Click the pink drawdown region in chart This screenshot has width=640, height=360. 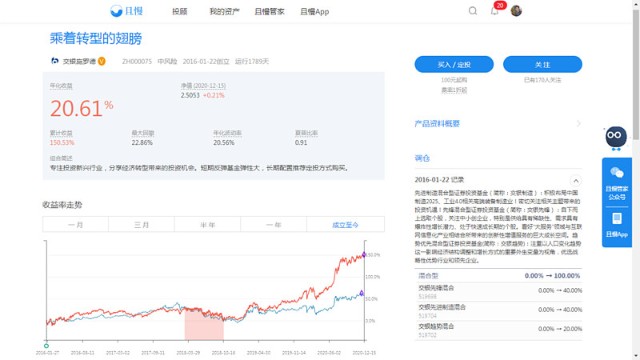click(204, 325)
